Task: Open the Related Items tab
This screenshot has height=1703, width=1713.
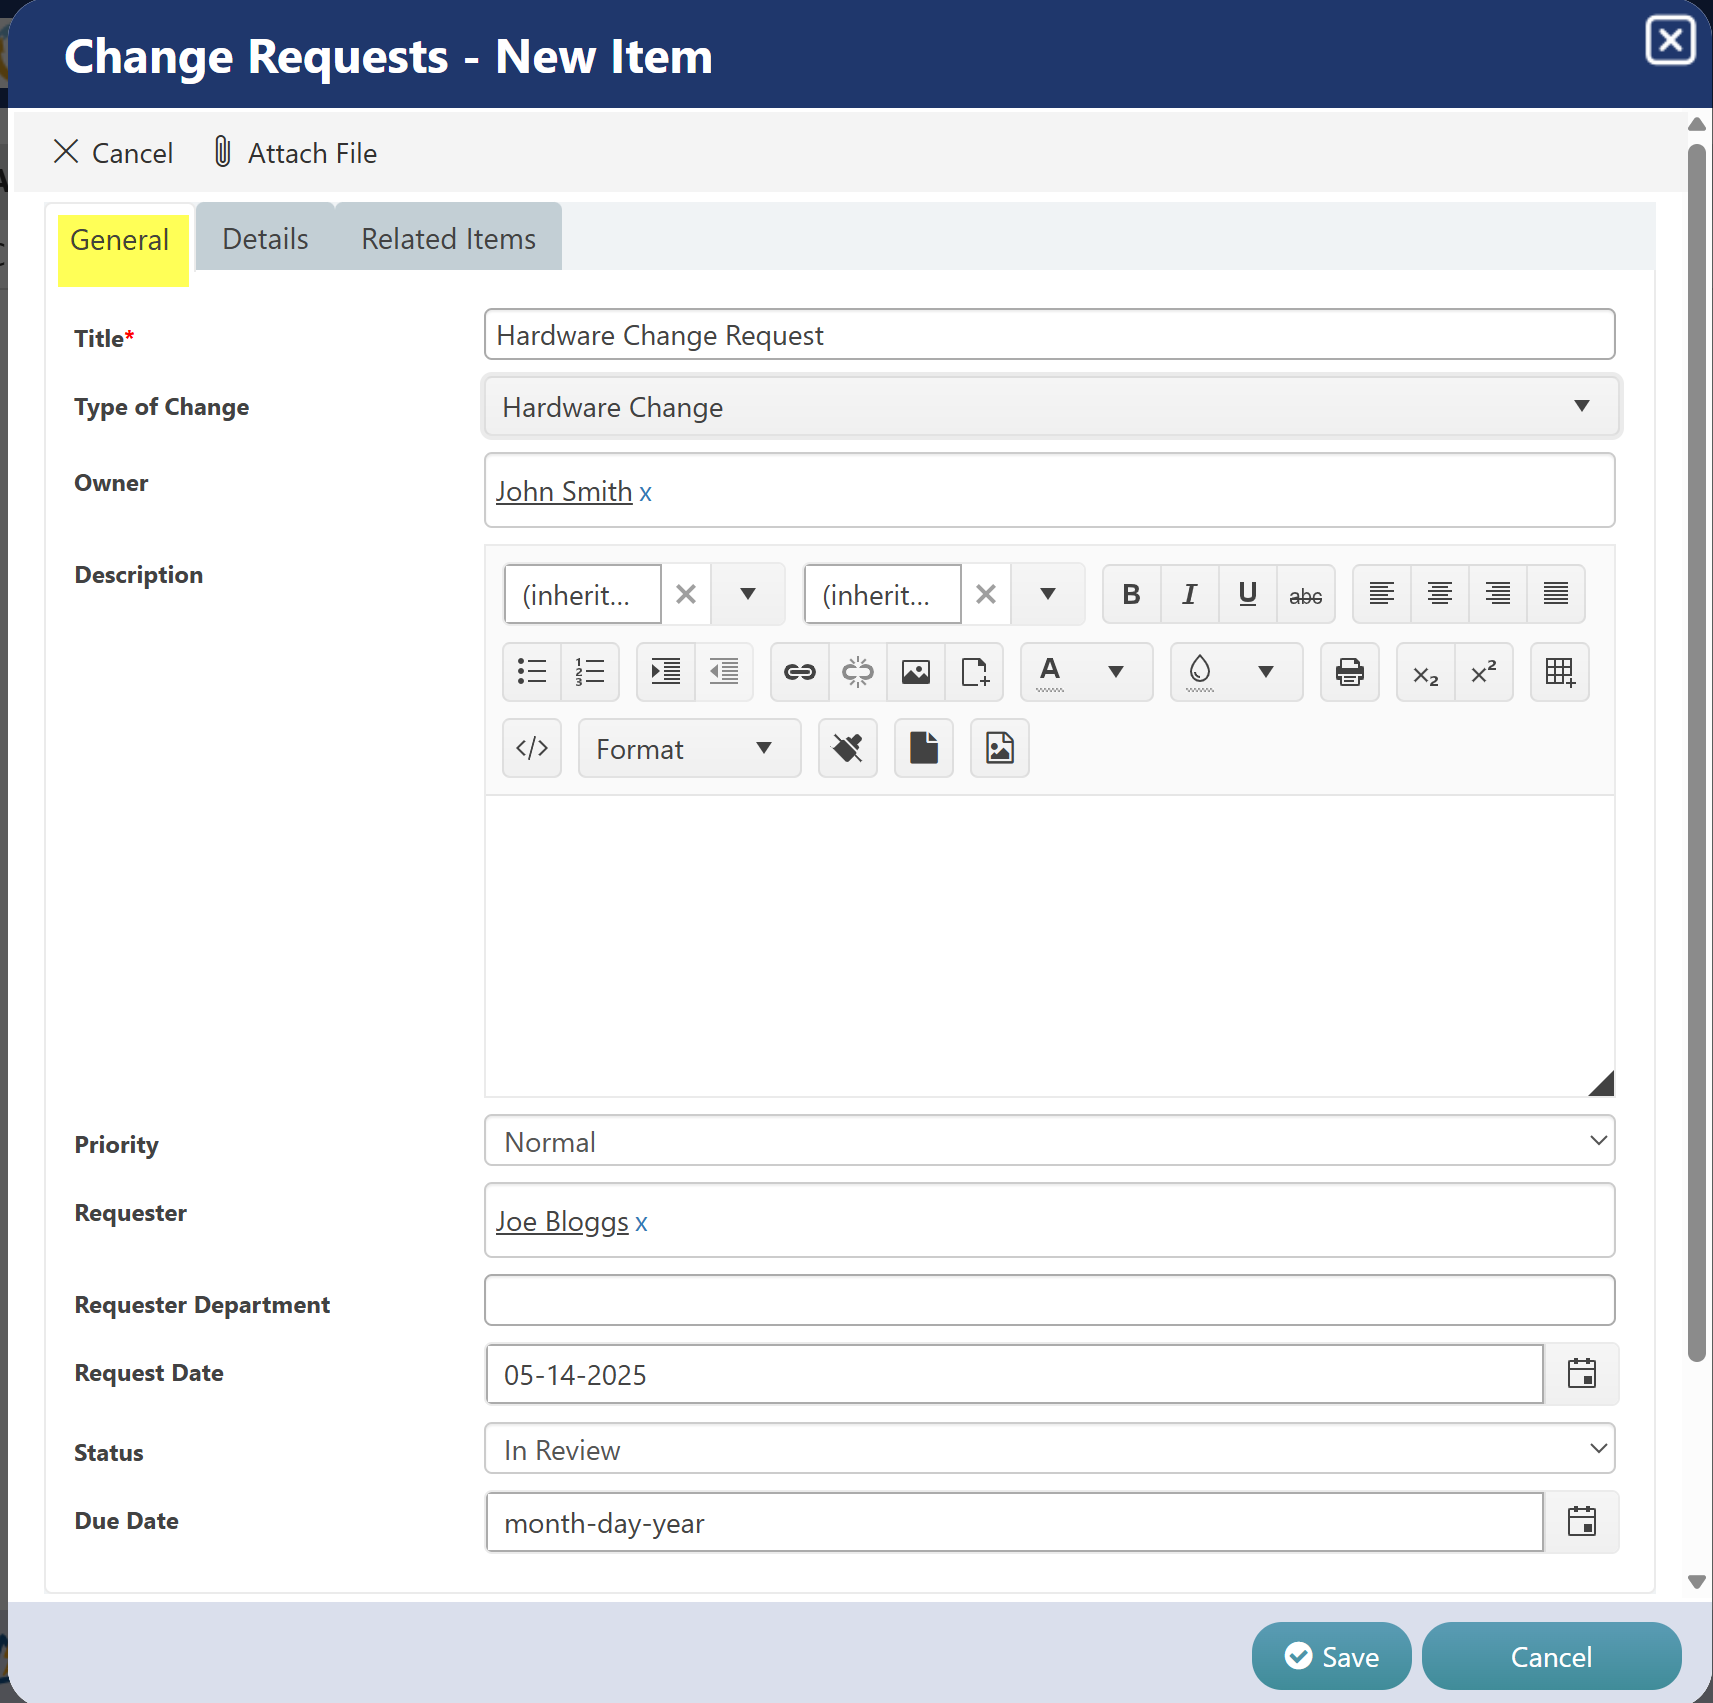Action: coord(448,239)
